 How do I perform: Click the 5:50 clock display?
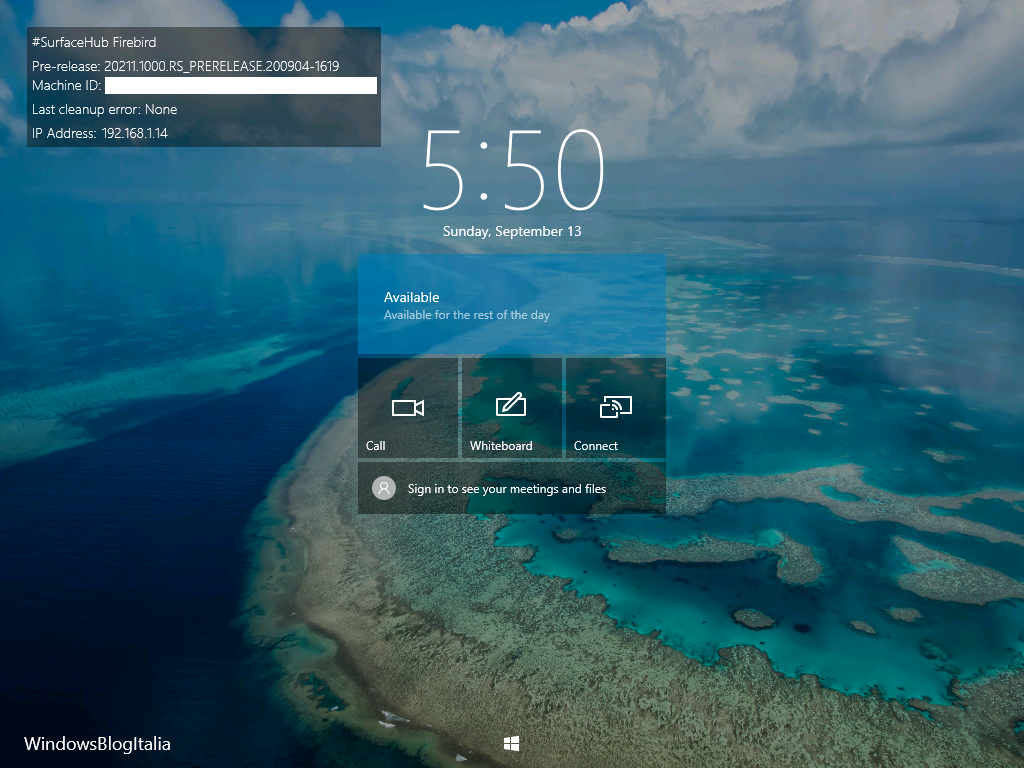coord(513,170)
